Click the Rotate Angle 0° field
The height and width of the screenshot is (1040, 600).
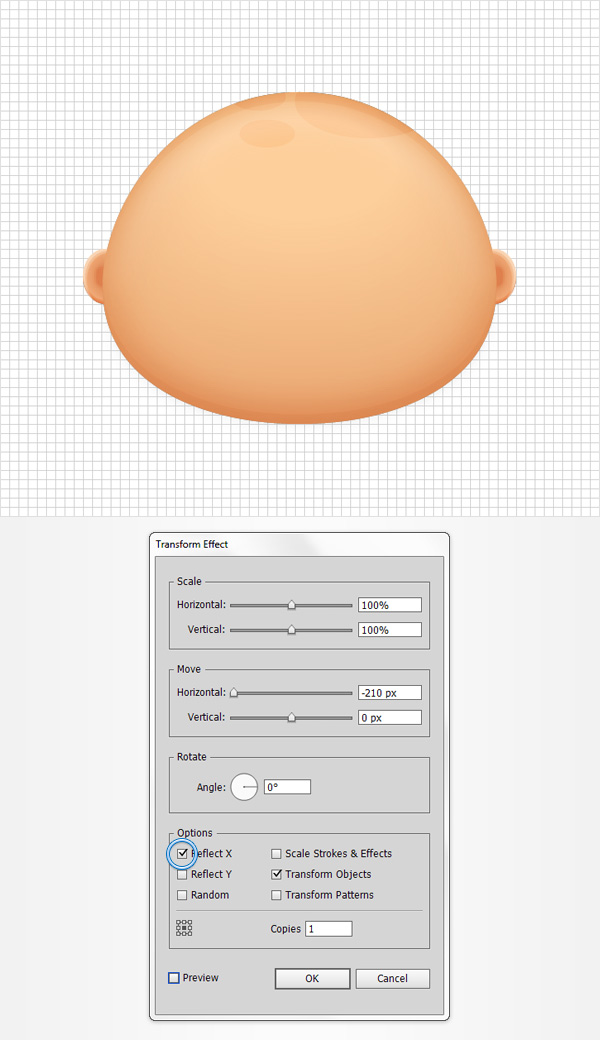tap(287, 787)
